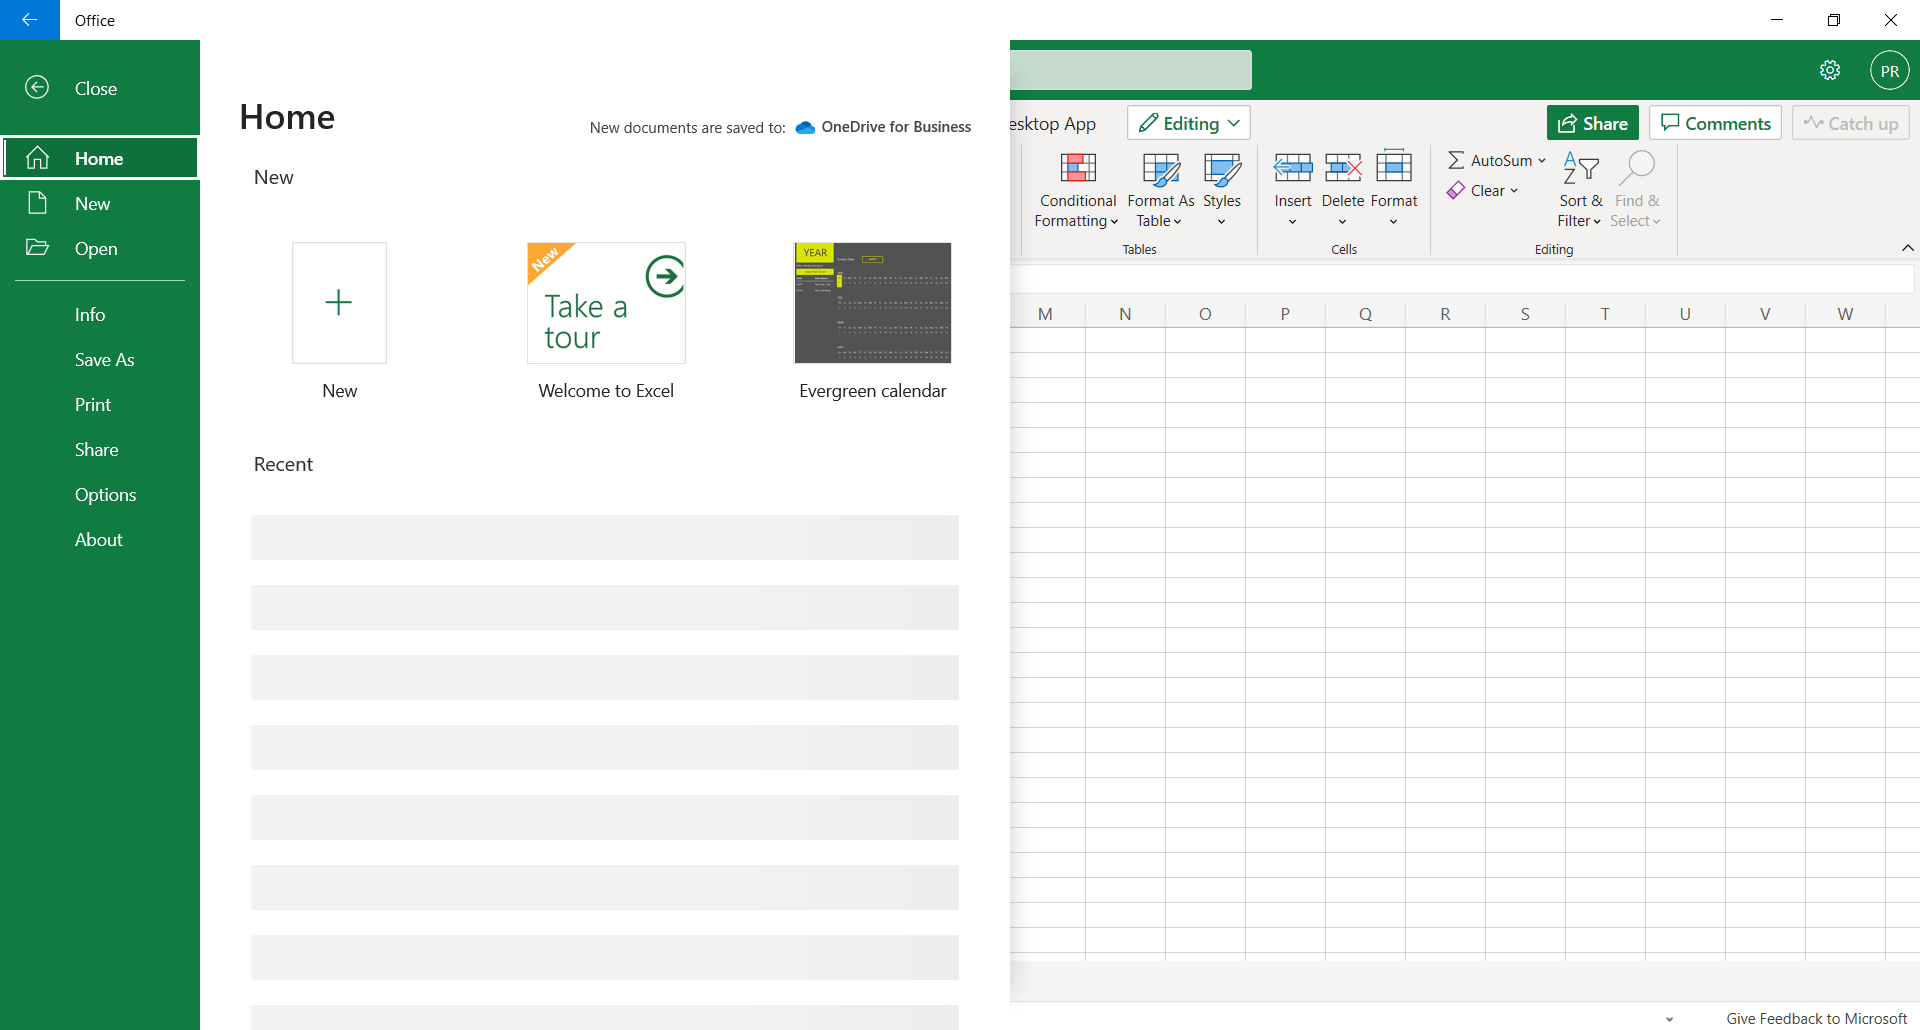The height and width of the screenshot is (1030, 1920).
Task: Expand the Clear dropdown arrow
Action: pyautogui.click(x=1514, y=190)
